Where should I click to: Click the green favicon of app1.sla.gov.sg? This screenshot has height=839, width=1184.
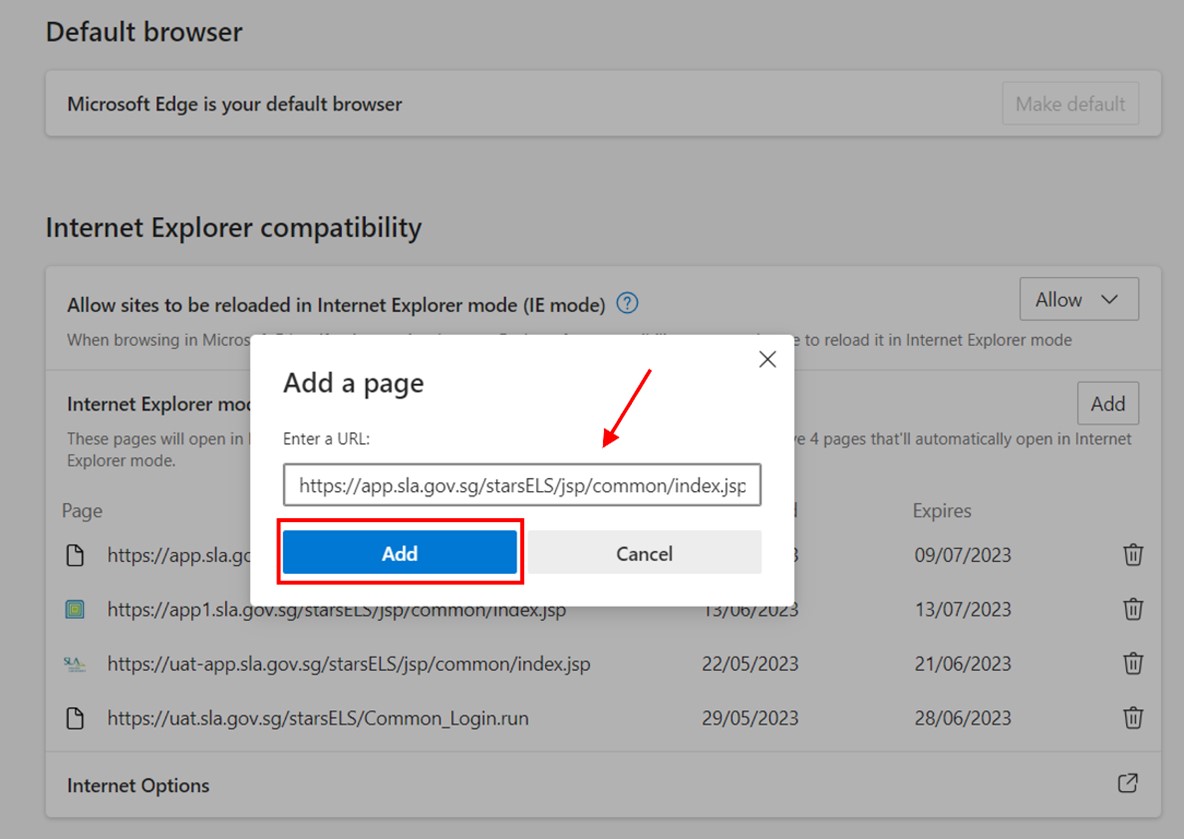pyautogui.click(x=75, y=609)
